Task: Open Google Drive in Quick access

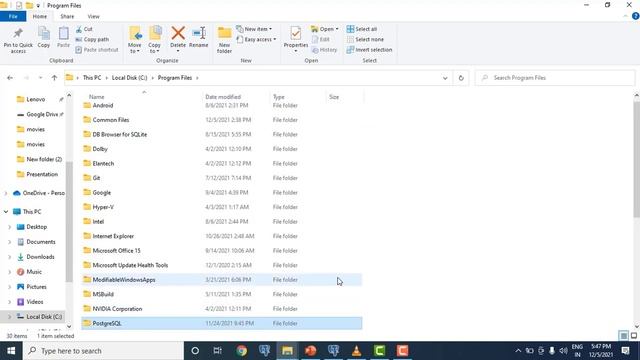Action: point(42,114)
